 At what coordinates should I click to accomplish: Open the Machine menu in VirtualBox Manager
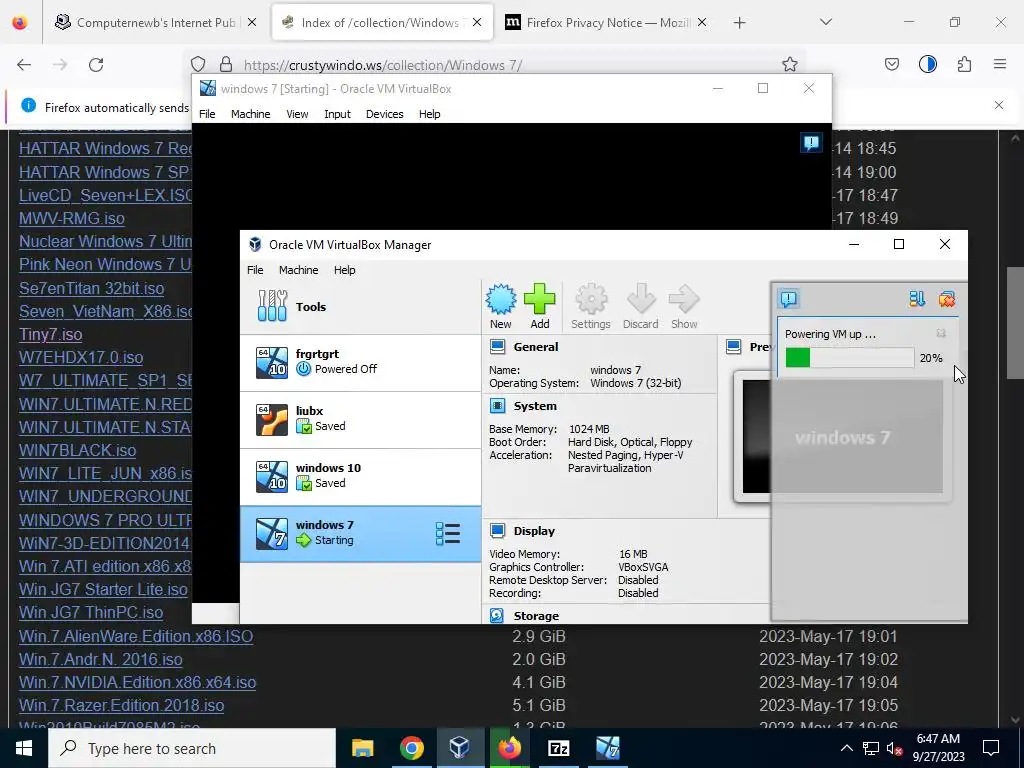pyautogui.click(x=298, y=270)
